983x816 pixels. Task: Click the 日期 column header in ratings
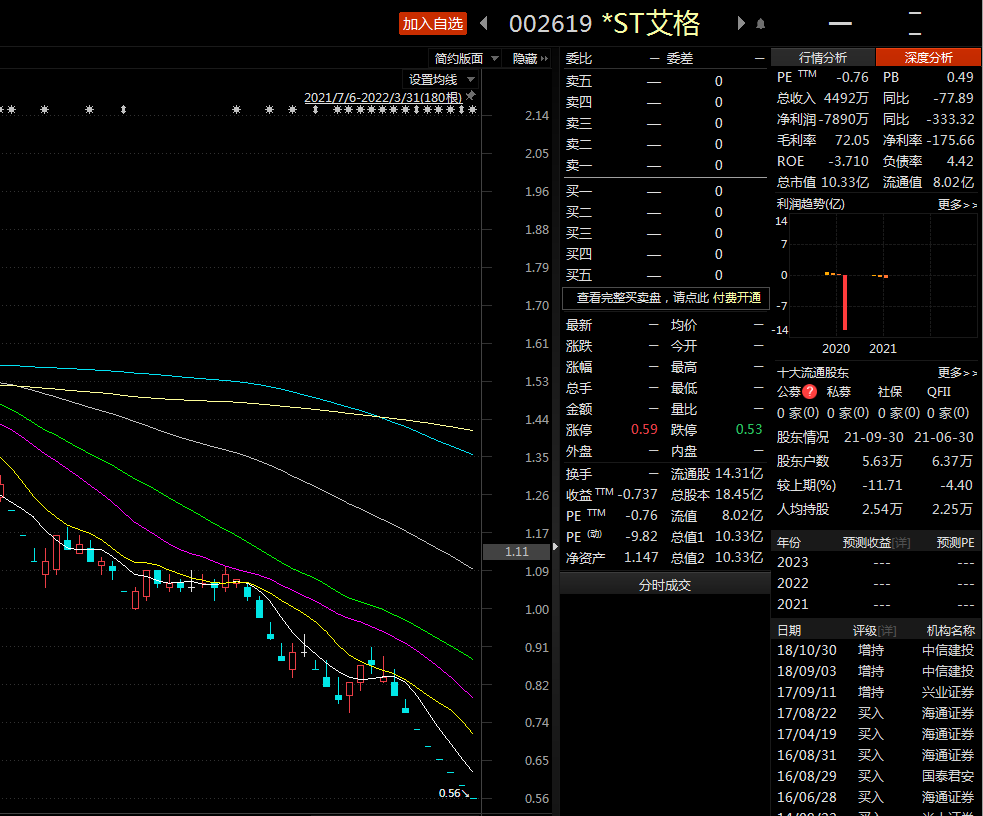[x=789, y=630]
